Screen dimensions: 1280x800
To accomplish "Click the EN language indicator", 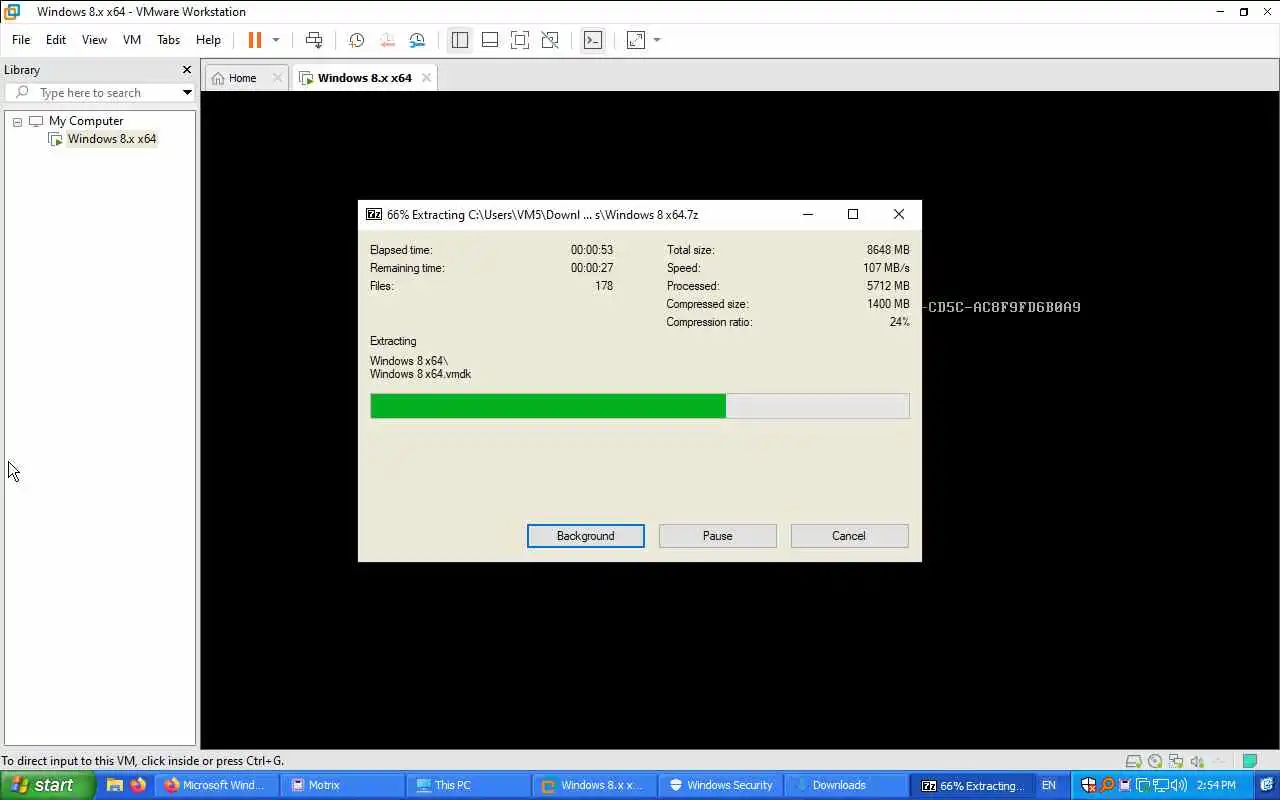I will [x=1048, y=785].
